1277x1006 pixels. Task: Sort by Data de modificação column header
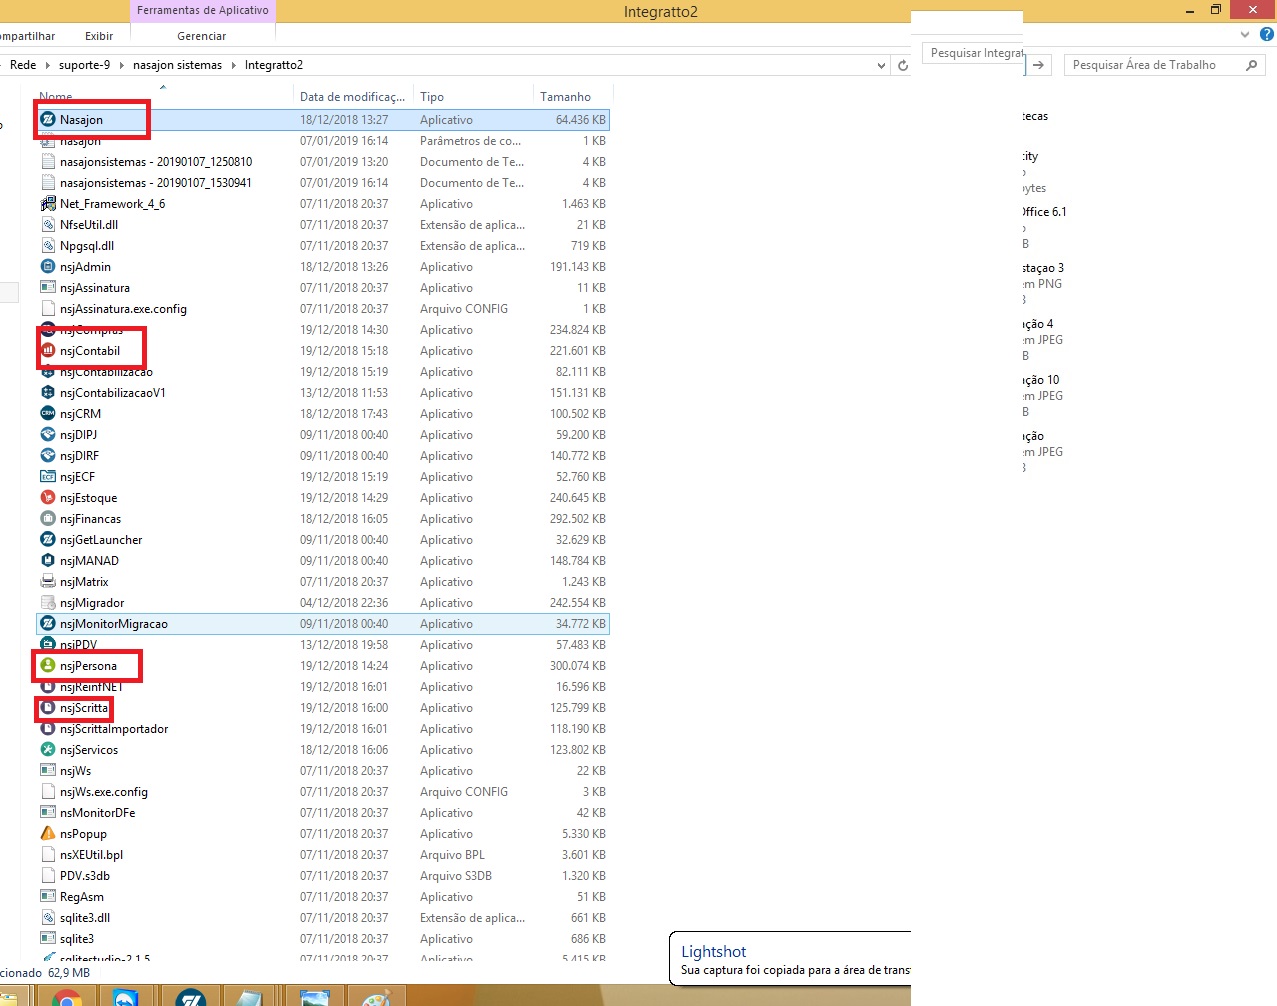click(x=352, y=97)
